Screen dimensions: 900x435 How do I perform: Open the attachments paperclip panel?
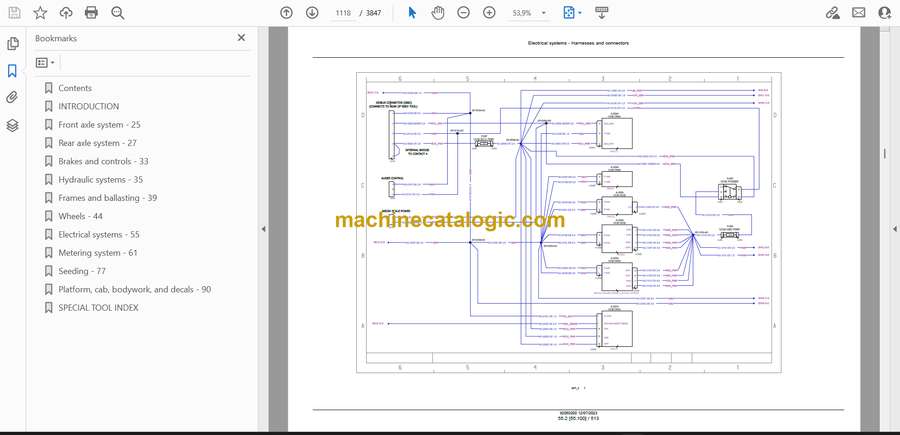click(x=13, y=98)
